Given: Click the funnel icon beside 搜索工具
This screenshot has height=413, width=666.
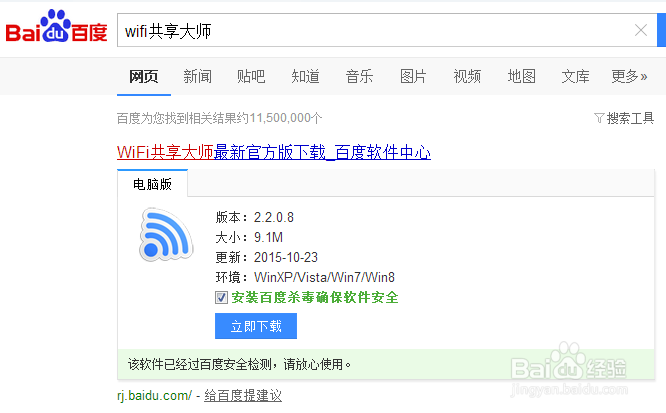Looking at the screenshot, I should tap(598, 118).
